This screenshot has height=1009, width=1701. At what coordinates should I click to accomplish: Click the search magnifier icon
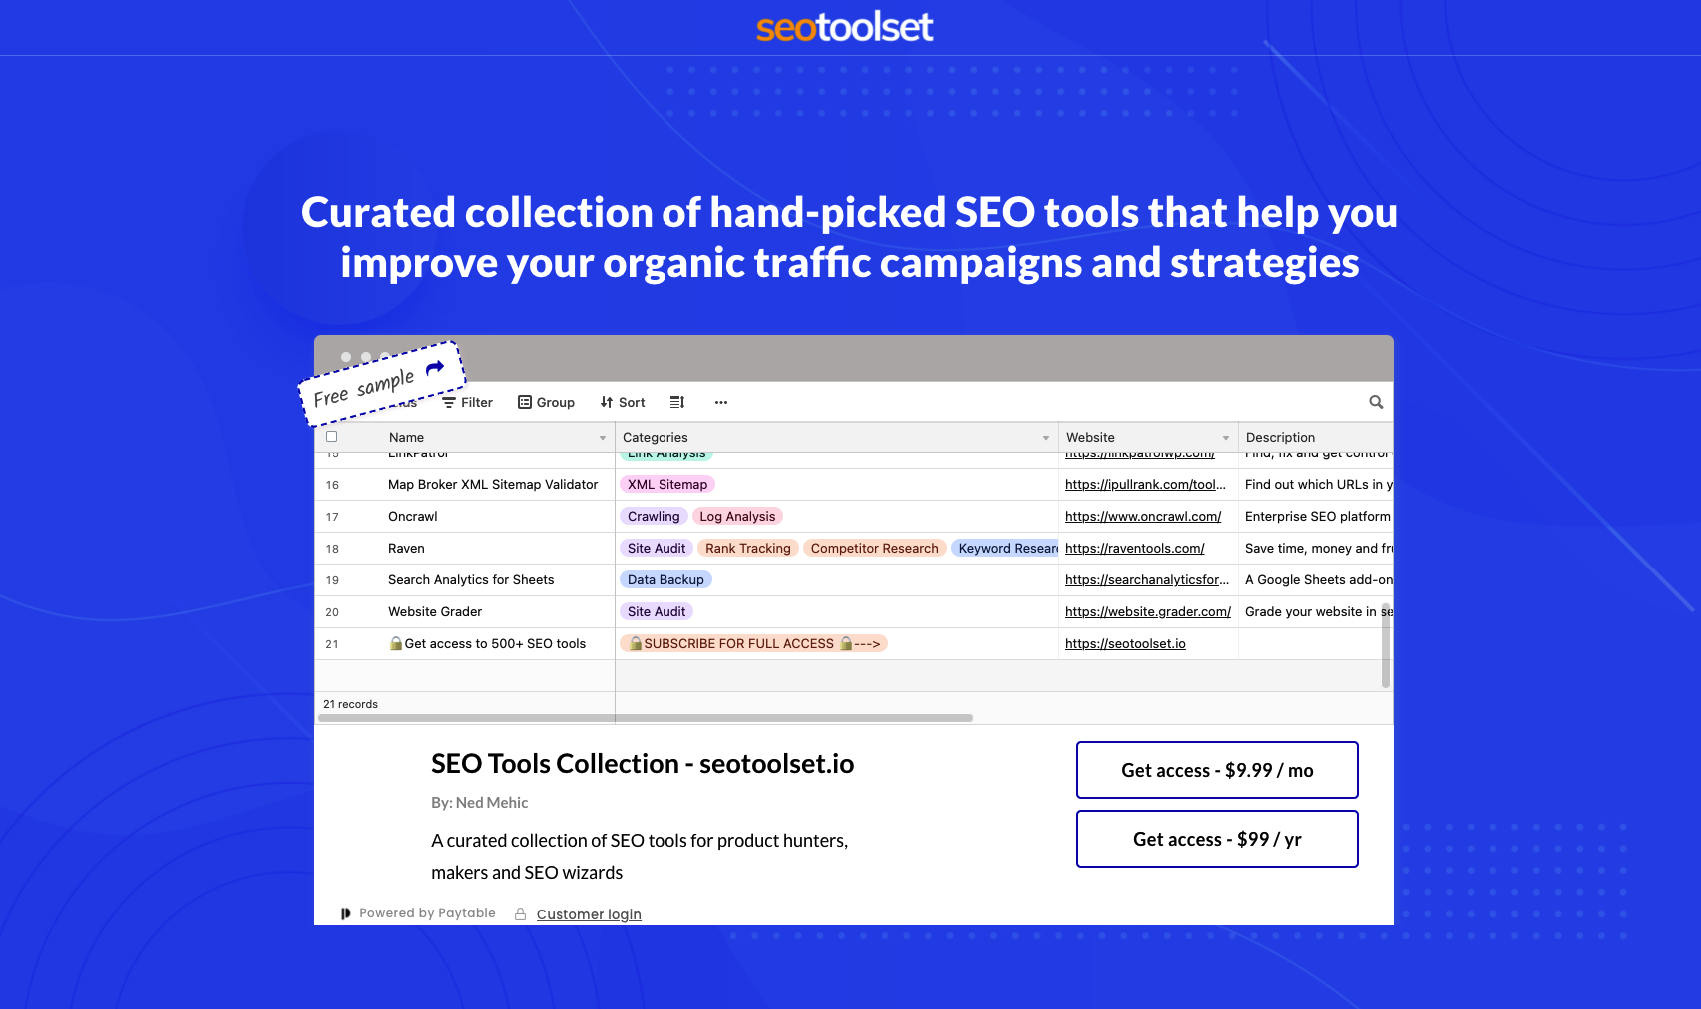coord(1376,401)
